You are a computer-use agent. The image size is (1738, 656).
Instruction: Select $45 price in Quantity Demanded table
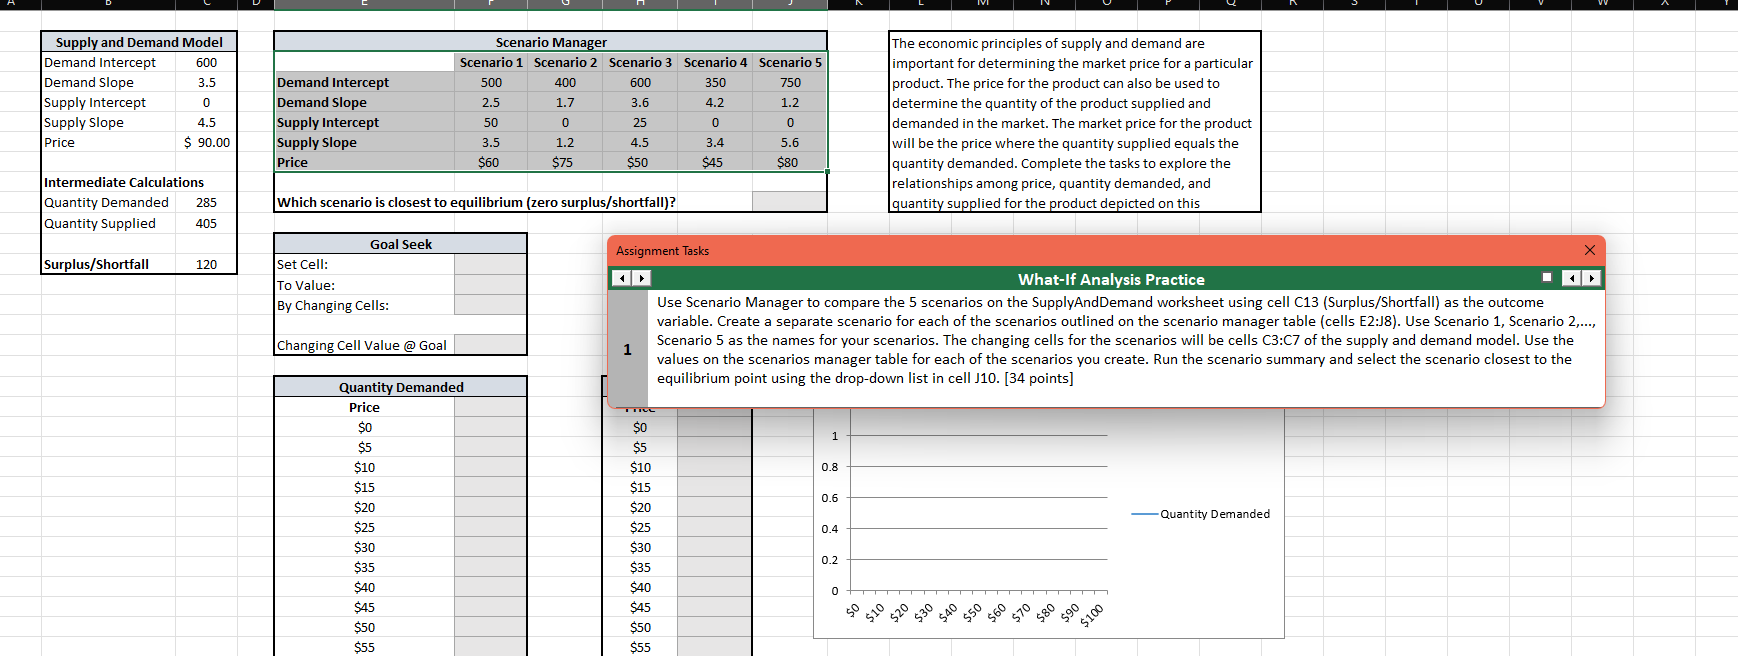[364, 607]
